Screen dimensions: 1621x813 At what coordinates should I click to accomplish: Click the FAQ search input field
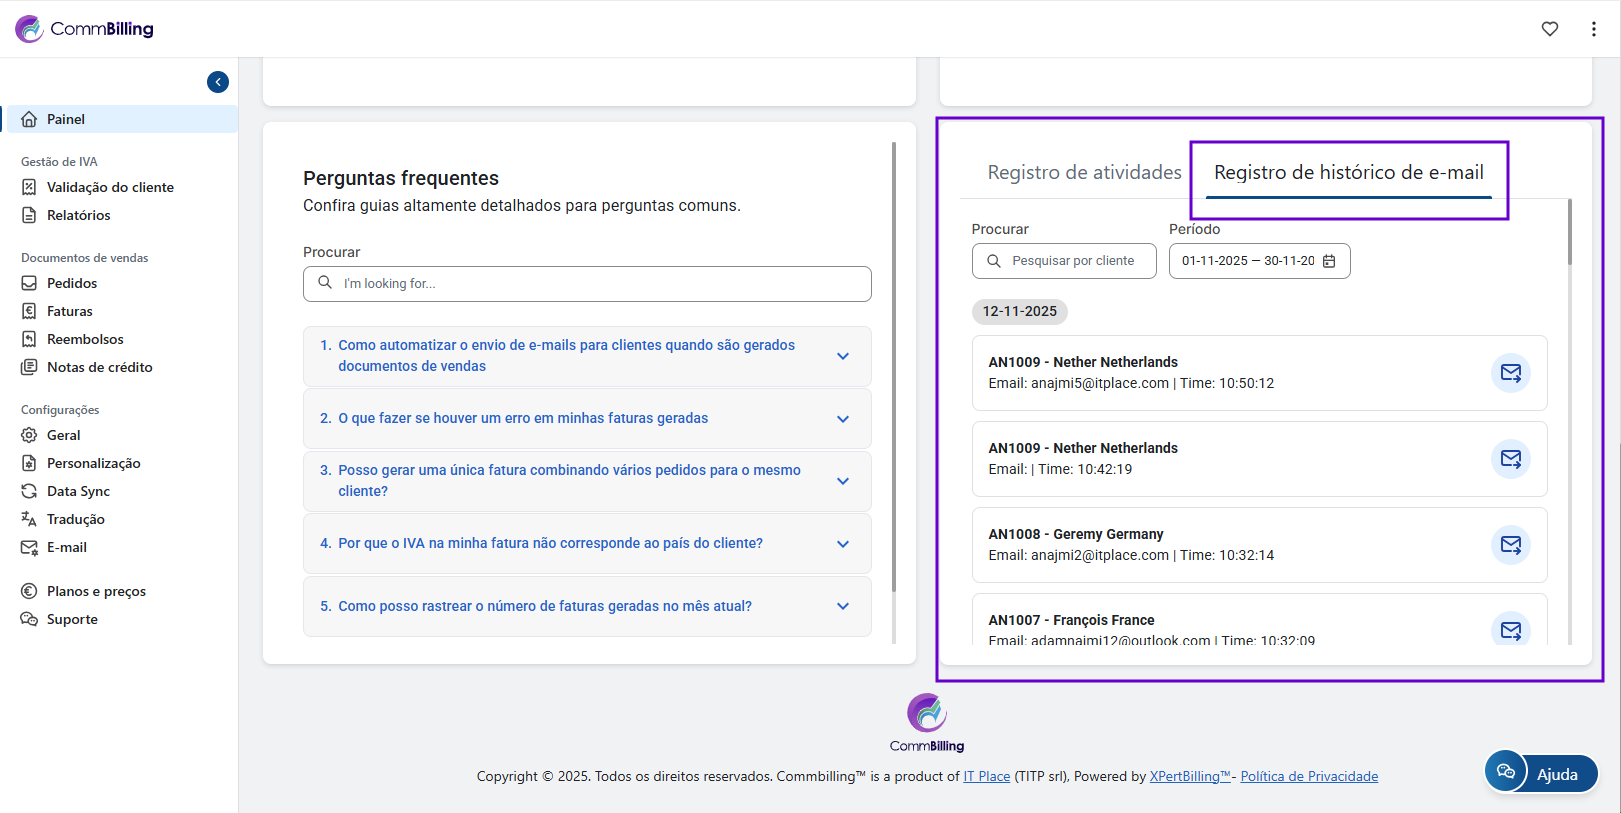point(600,284)
